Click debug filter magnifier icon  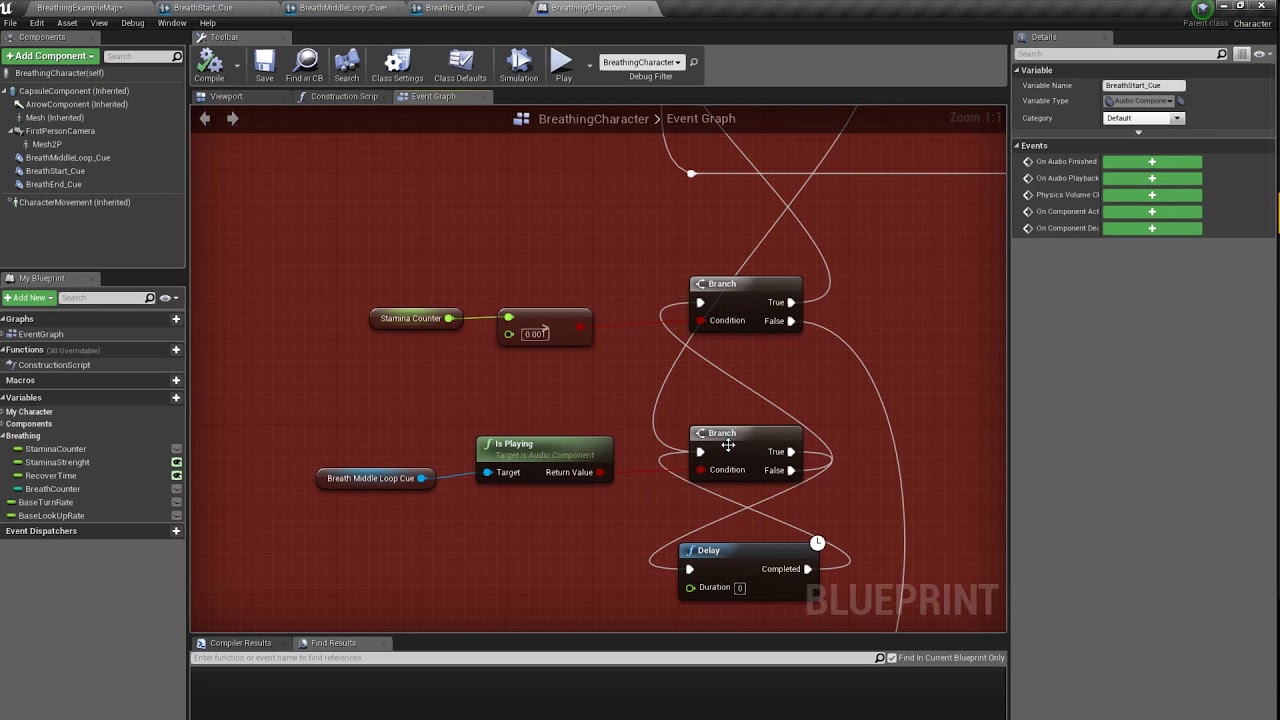tap(693, 62)
